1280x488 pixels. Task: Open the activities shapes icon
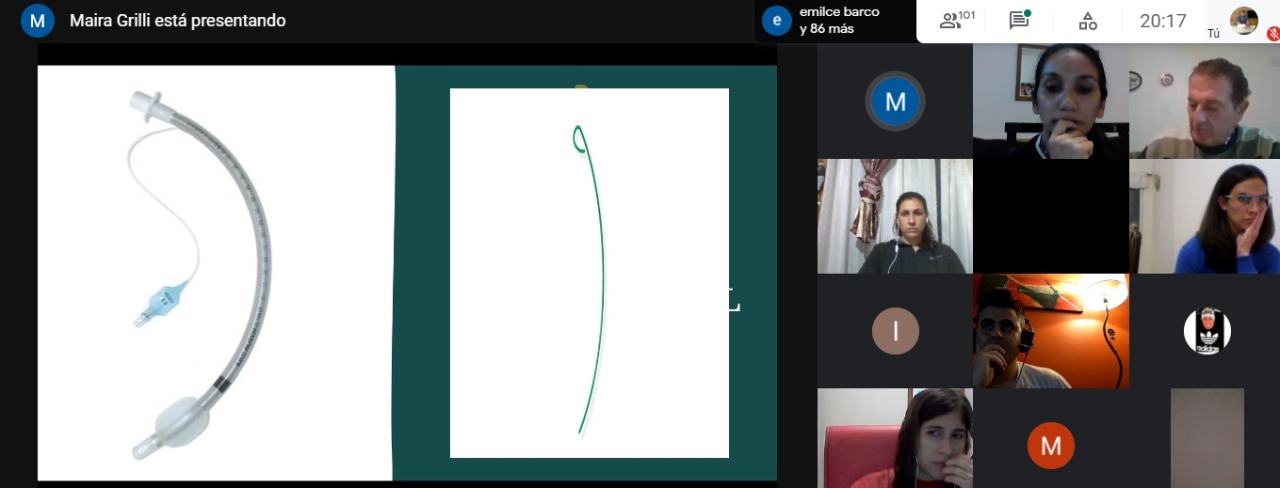1088,21
